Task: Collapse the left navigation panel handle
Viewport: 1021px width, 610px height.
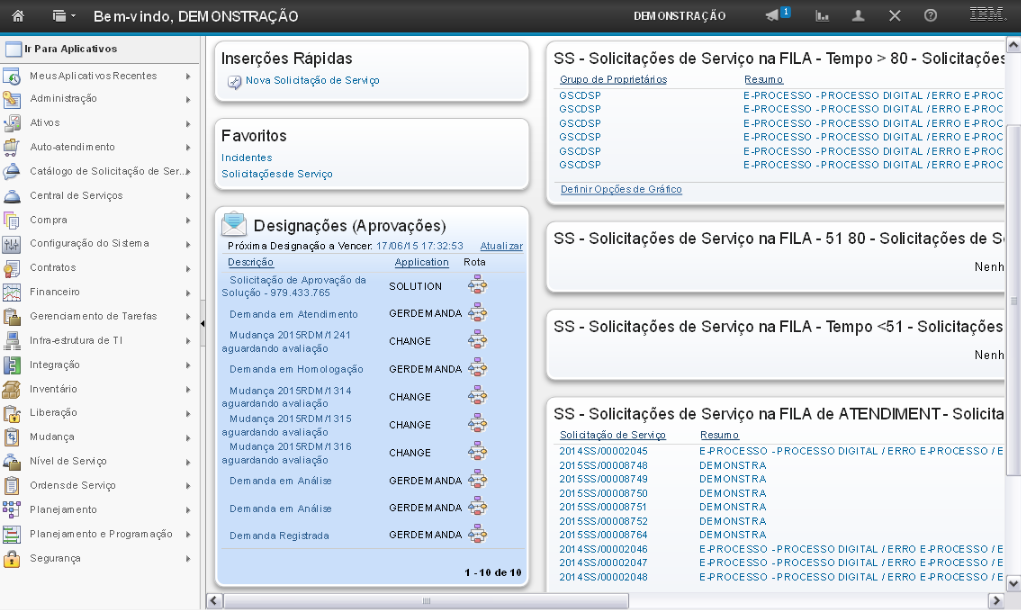Action: (x=203, y=311)
